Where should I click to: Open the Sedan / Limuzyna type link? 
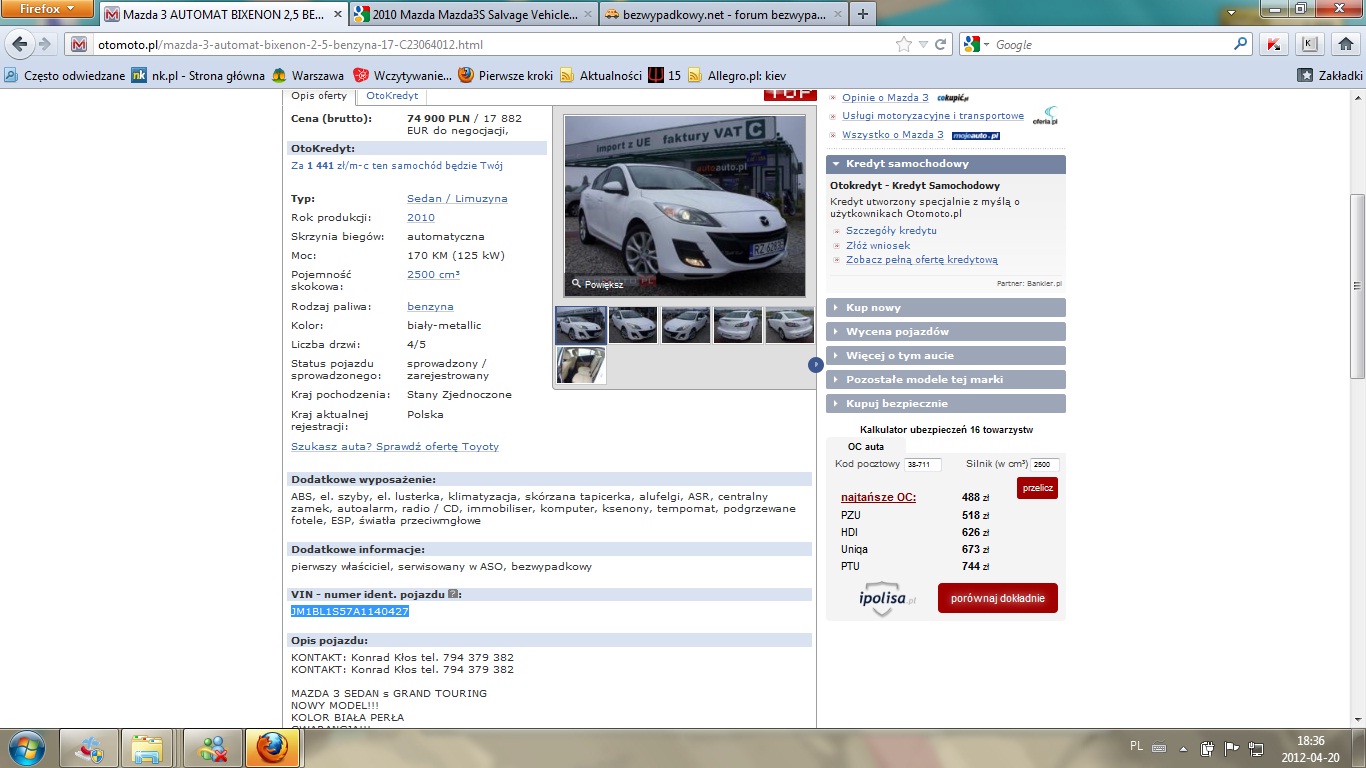tap(457, 199)
